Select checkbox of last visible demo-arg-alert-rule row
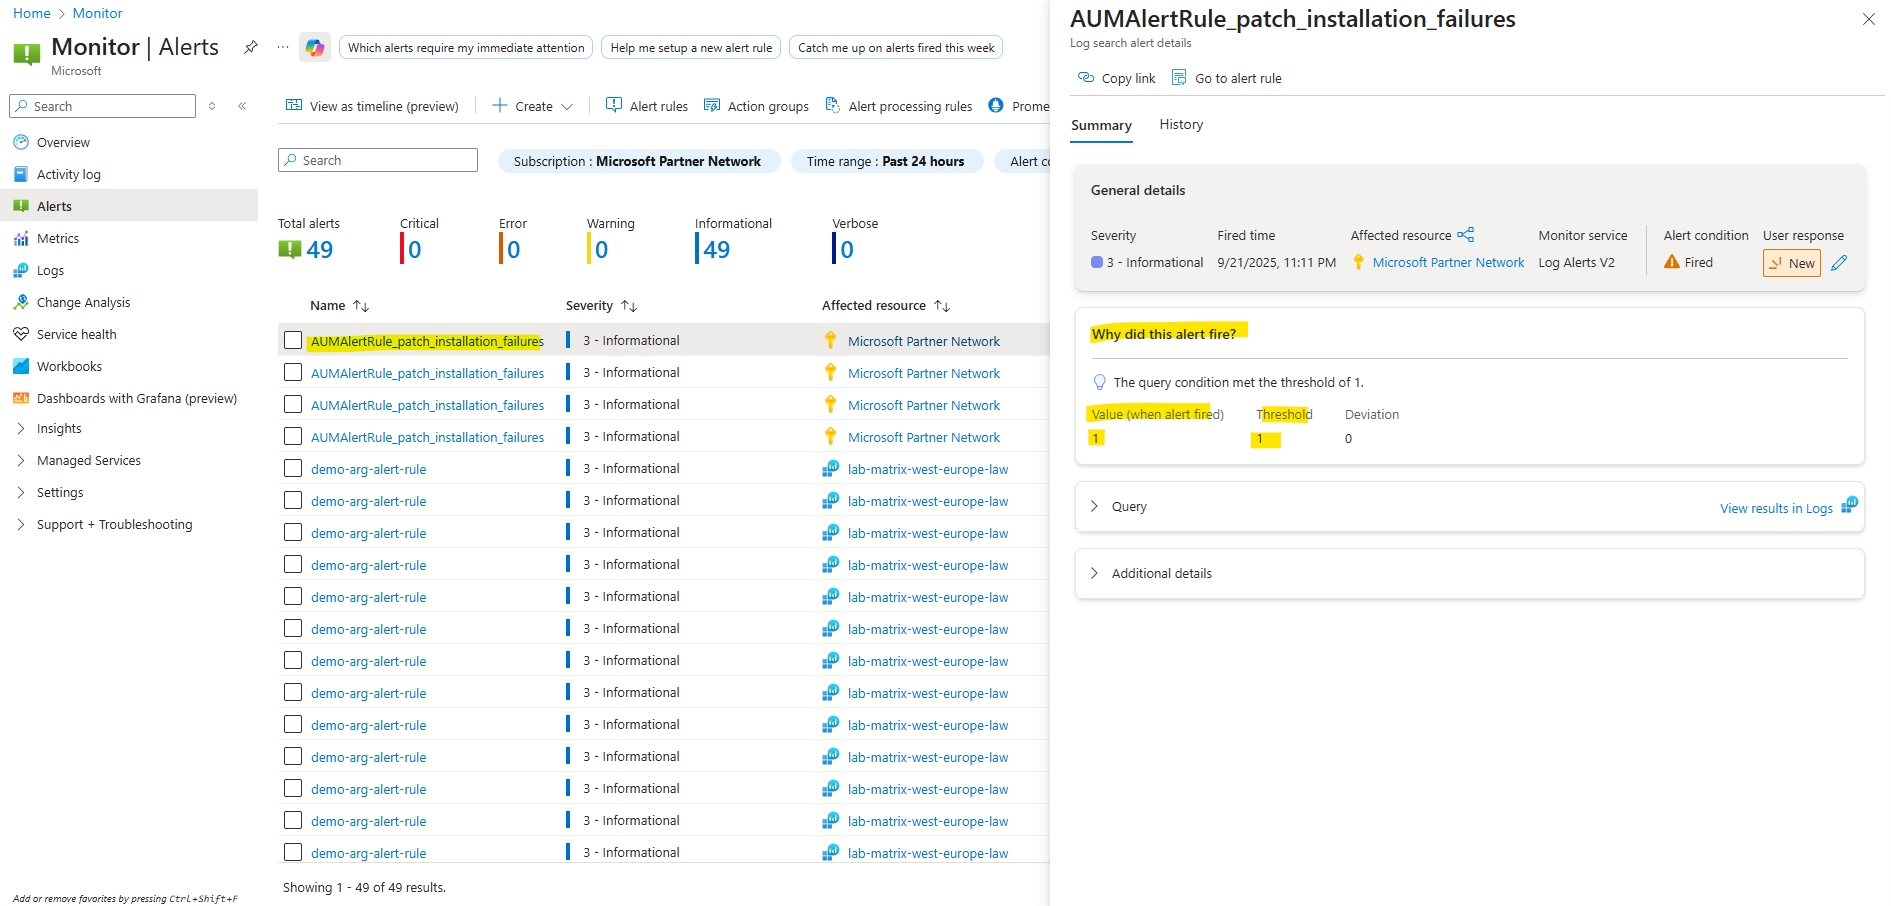1891x906 pixels. [x=293, y=852]
